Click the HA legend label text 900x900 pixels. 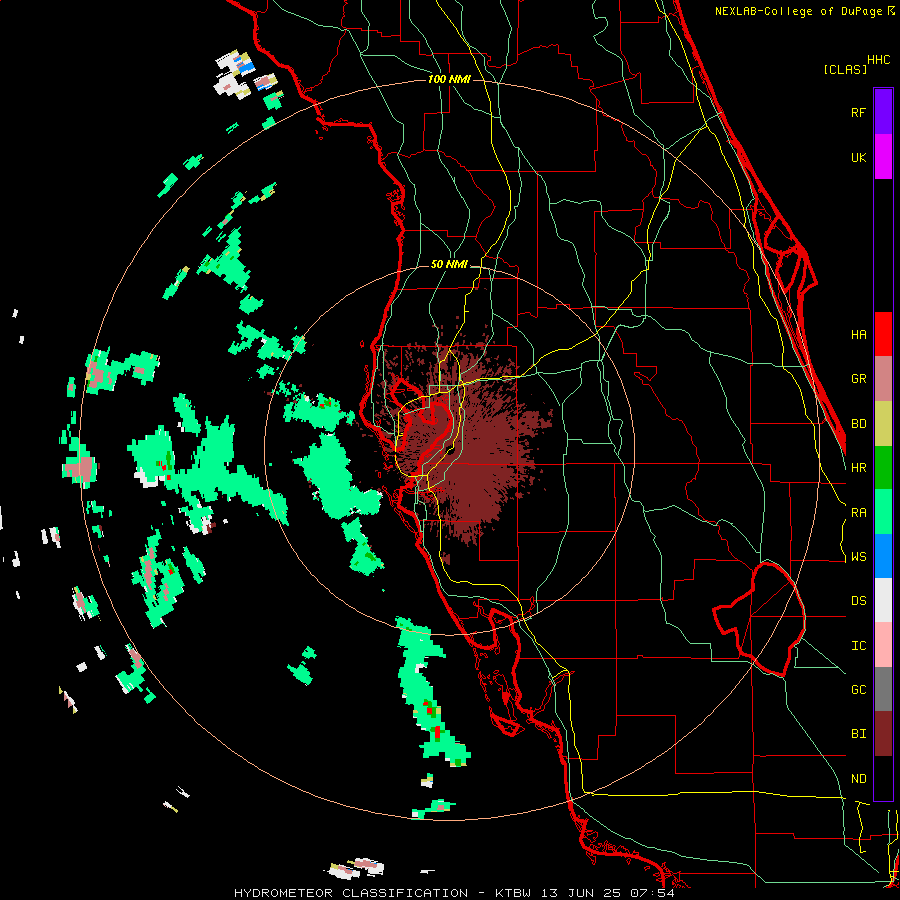(858, 334)
